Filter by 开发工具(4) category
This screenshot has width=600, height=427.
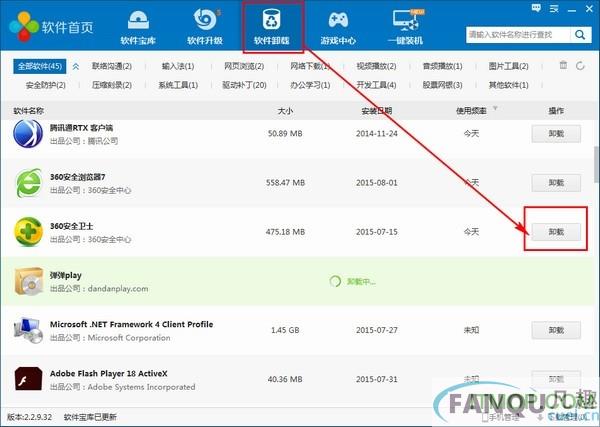pos(376,85)
